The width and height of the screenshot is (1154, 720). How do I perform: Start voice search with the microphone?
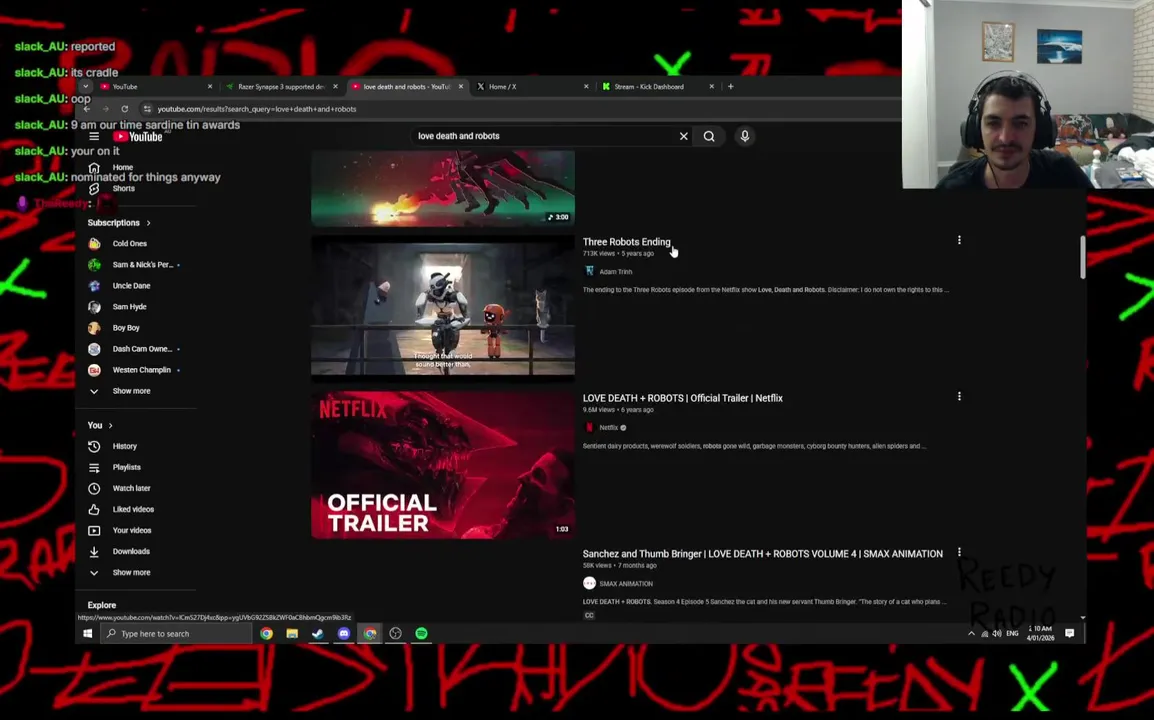tap(745, 136)
